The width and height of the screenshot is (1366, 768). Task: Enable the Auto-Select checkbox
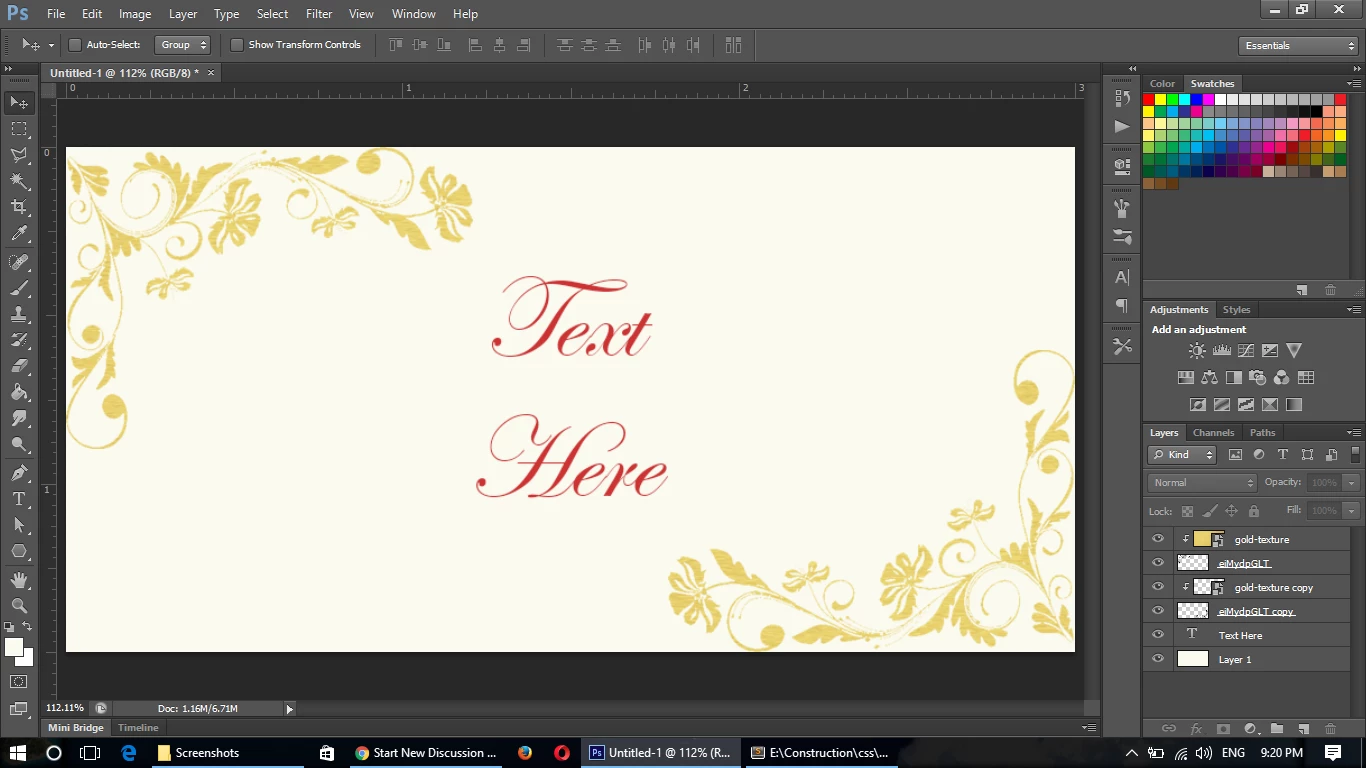coord(74,45)
